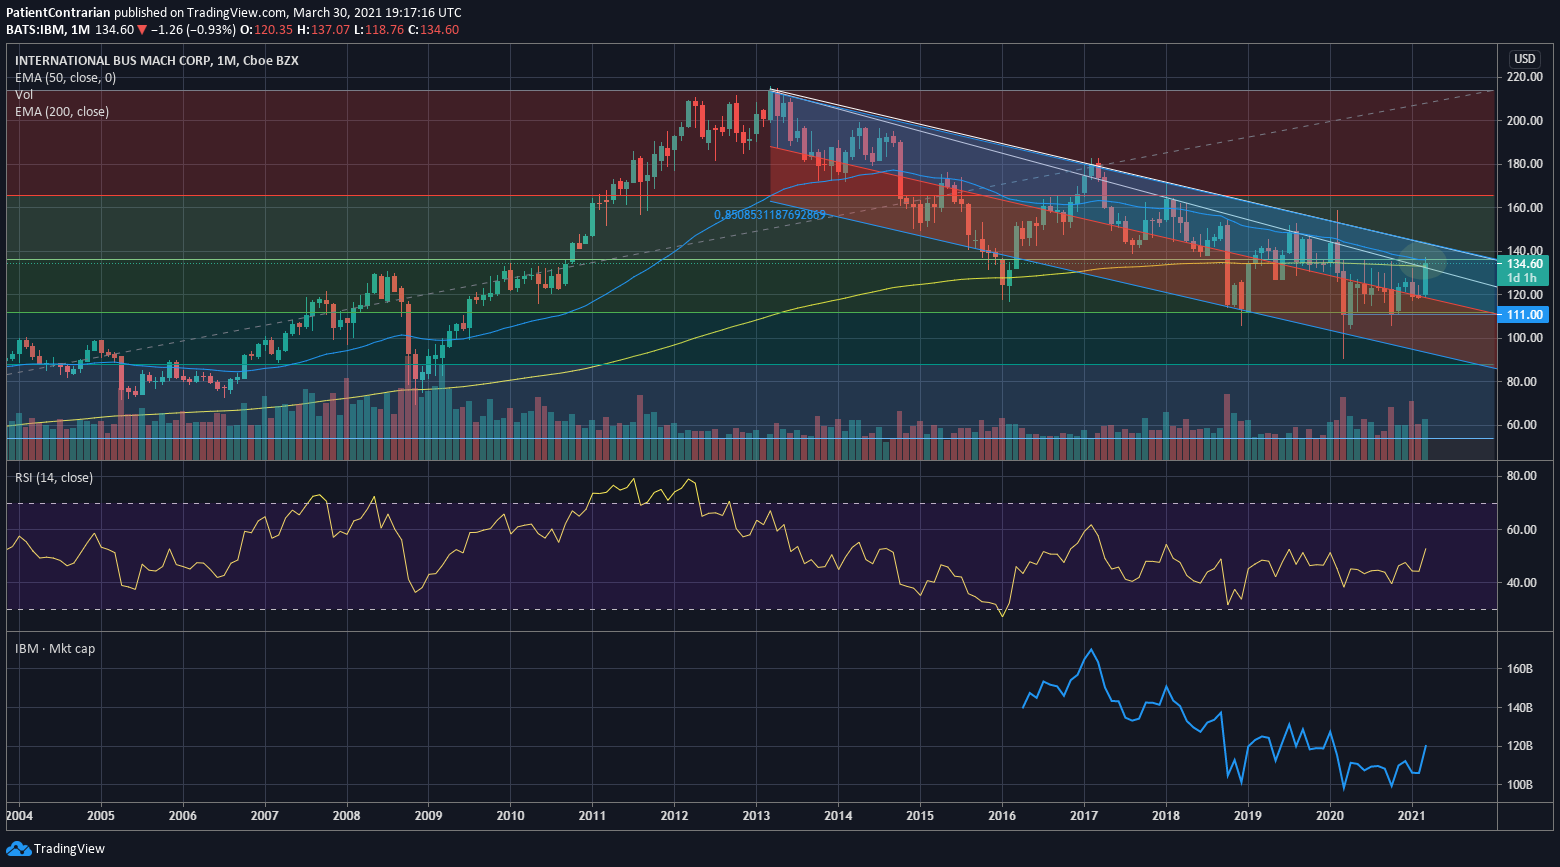Click the Vol indicator label
The image size is (1560, 867).
coord(24,95)
